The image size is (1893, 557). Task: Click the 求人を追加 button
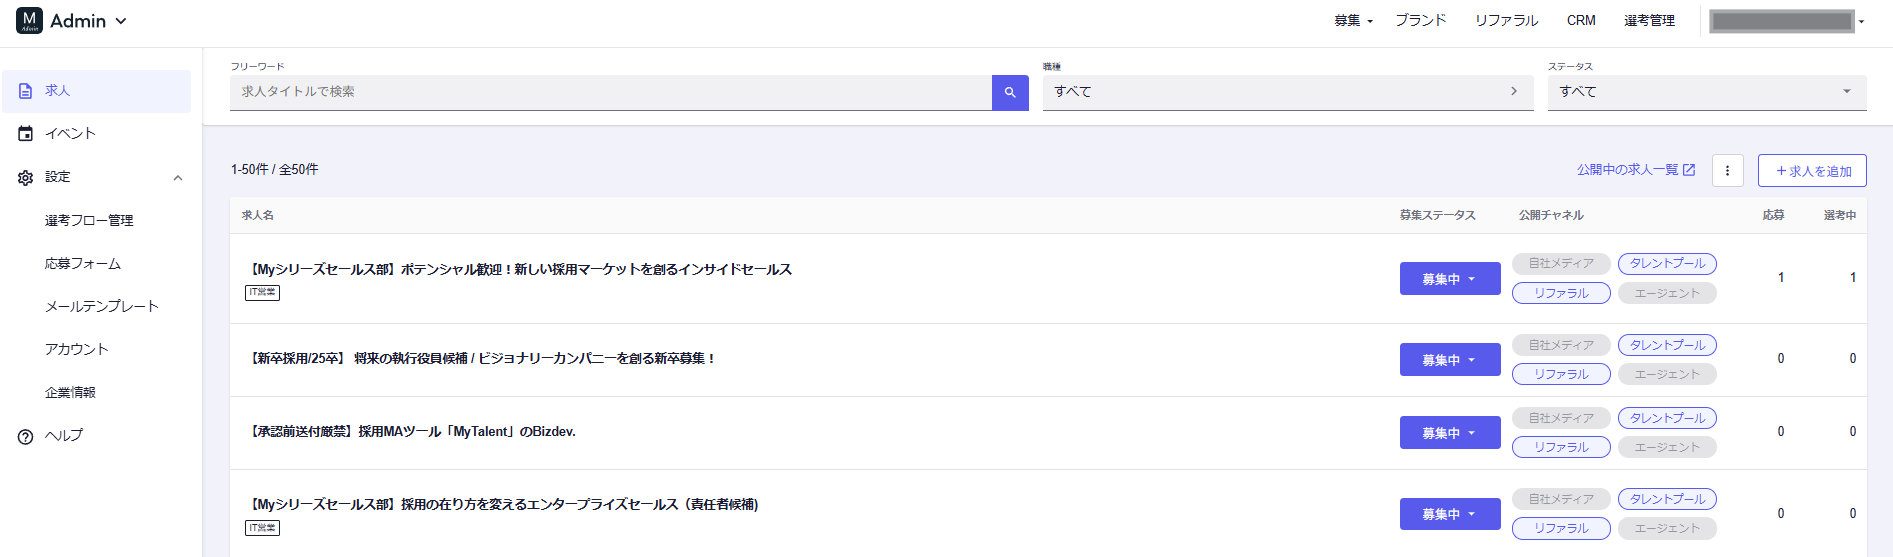click(1812, 171)
